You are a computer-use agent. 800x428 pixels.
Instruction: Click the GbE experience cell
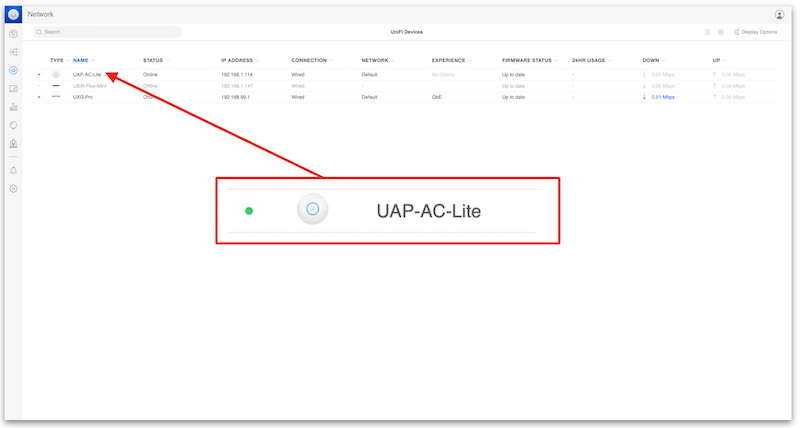437,97
